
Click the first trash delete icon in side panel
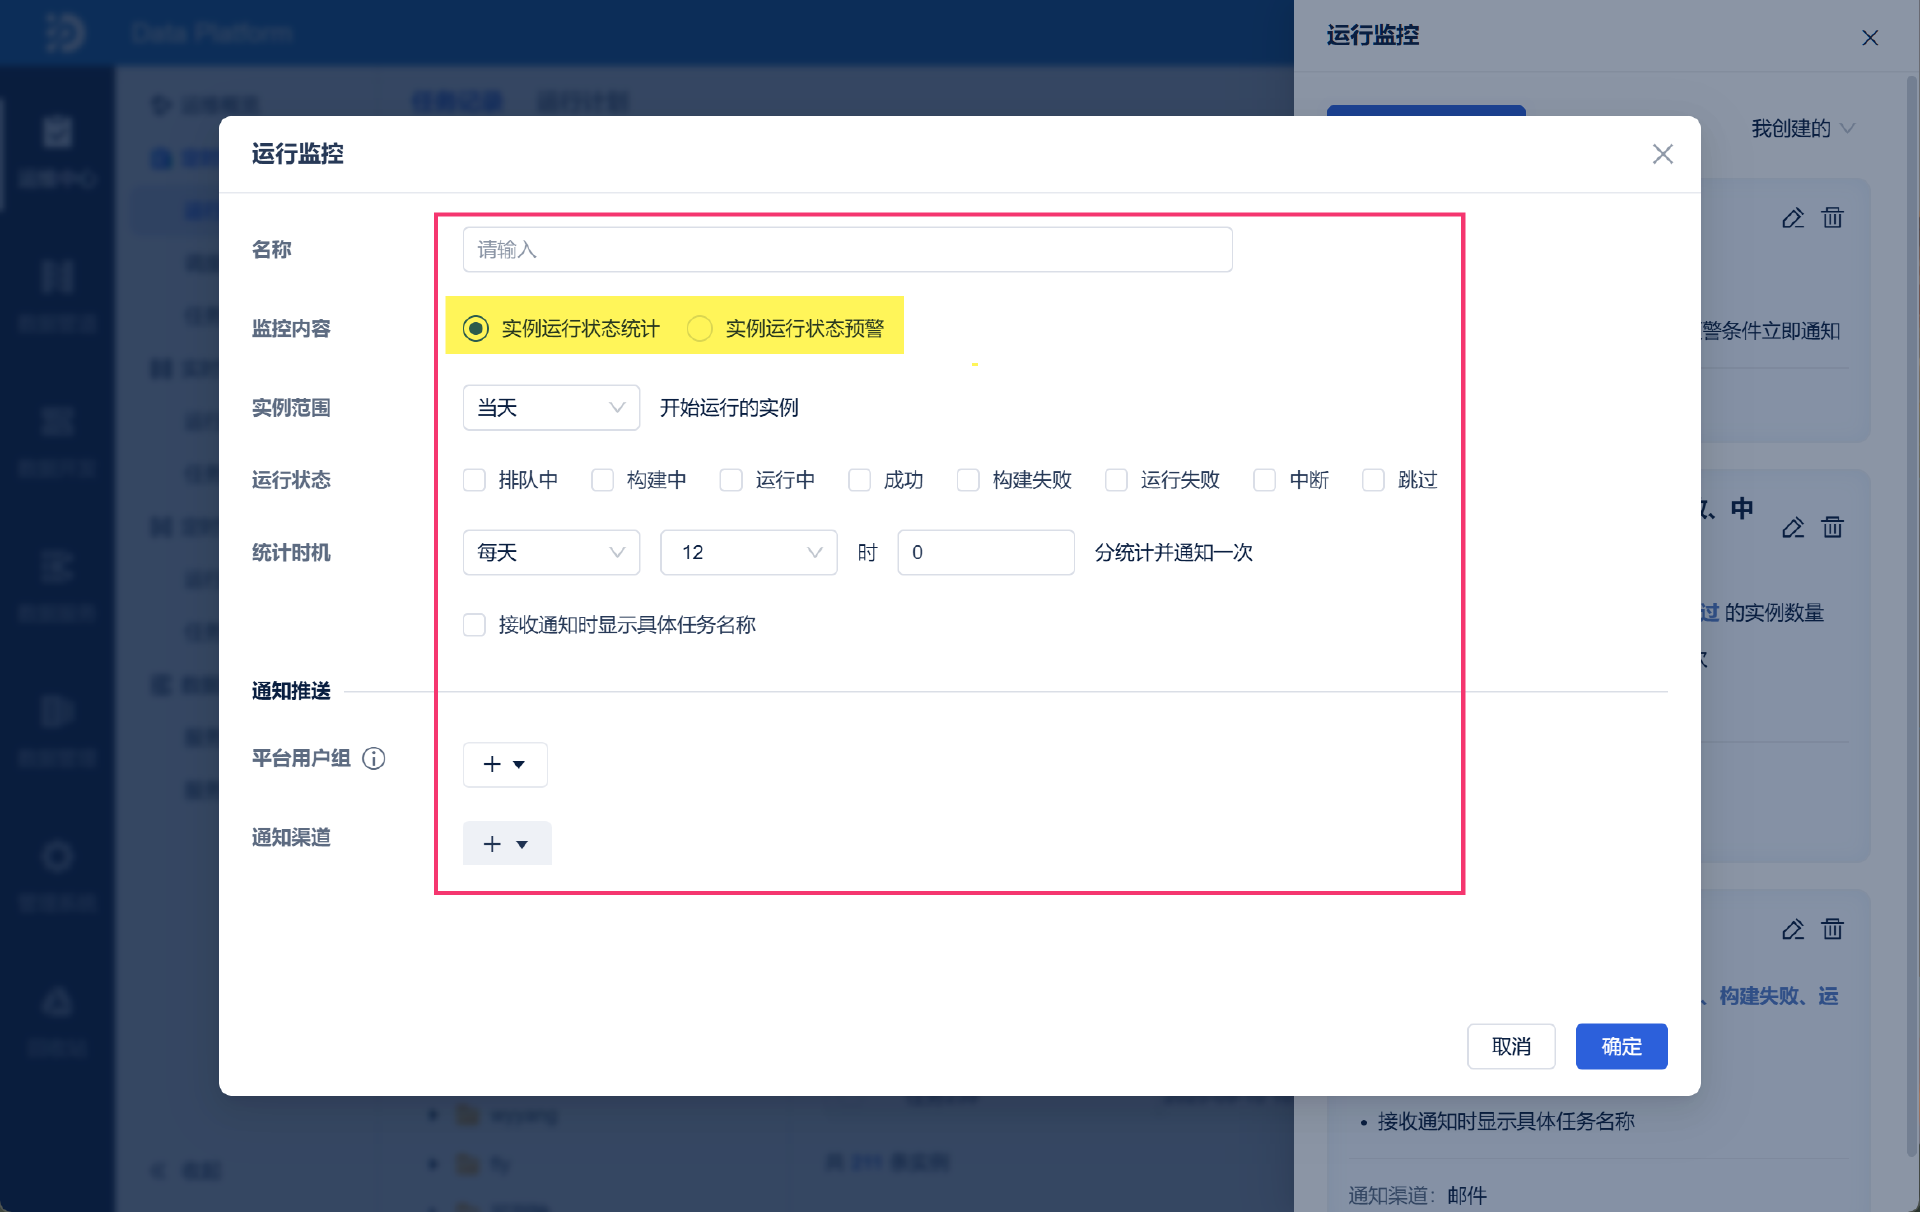point(1832,218)
